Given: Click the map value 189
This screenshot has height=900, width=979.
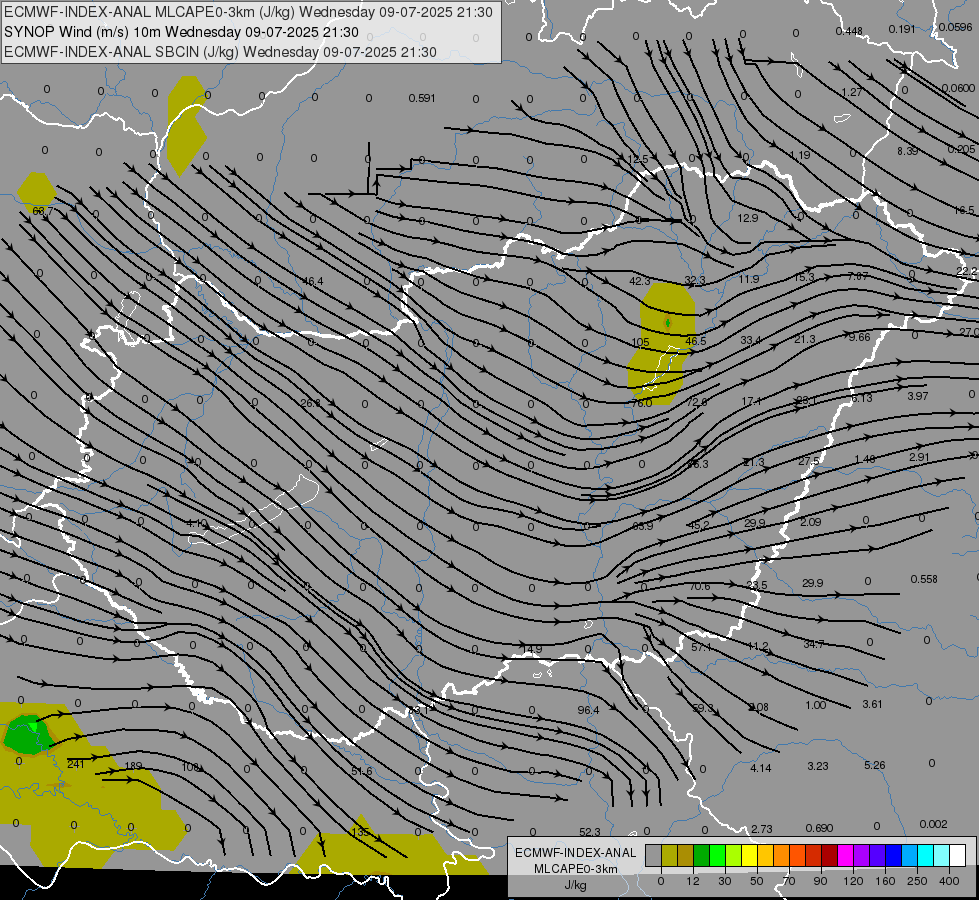Looking at the screenshot, I should [x=134, y=766].
